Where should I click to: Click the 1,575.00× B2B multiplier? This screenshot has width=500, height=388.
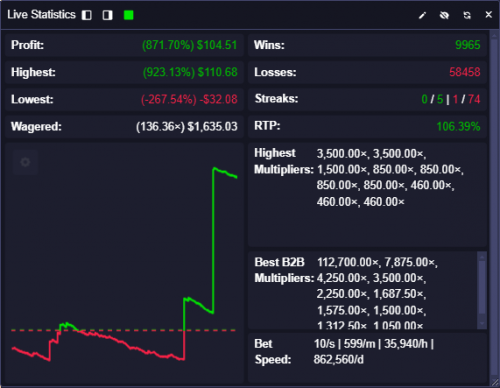343,311
